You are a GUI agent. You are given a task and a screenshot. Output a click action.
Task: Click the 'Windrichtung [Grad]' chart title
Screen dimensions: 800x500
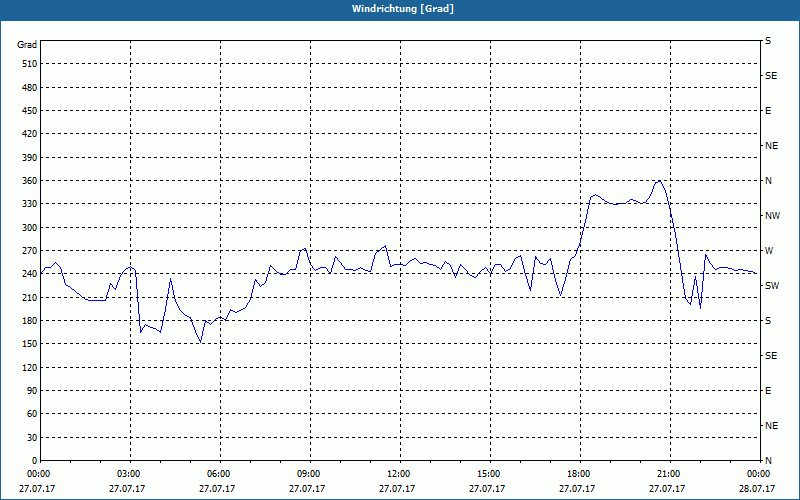click(403, 9)
